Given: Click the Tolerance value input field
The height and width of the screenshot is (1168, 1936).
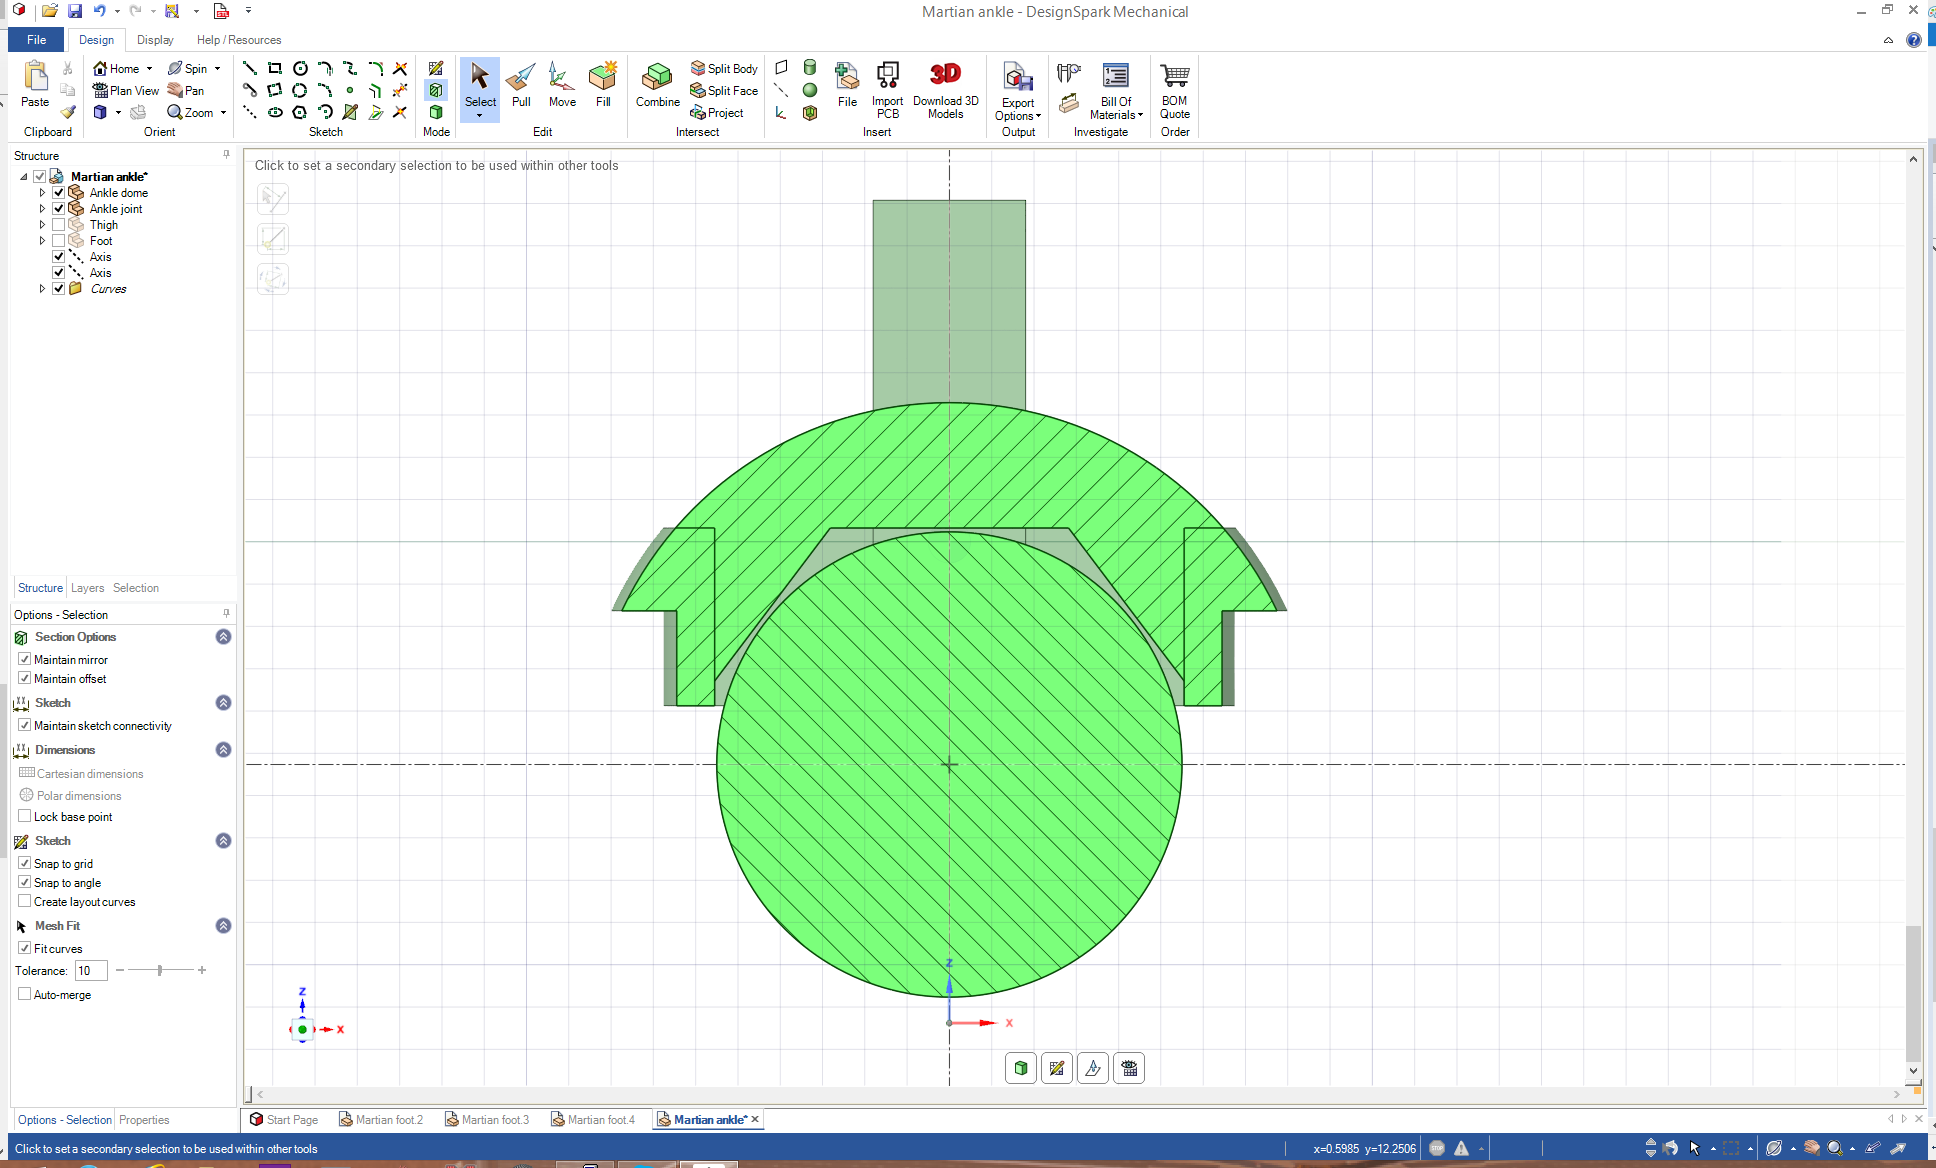Looking at the screenshot, I should pyautogui.click(x=91, y=970).
